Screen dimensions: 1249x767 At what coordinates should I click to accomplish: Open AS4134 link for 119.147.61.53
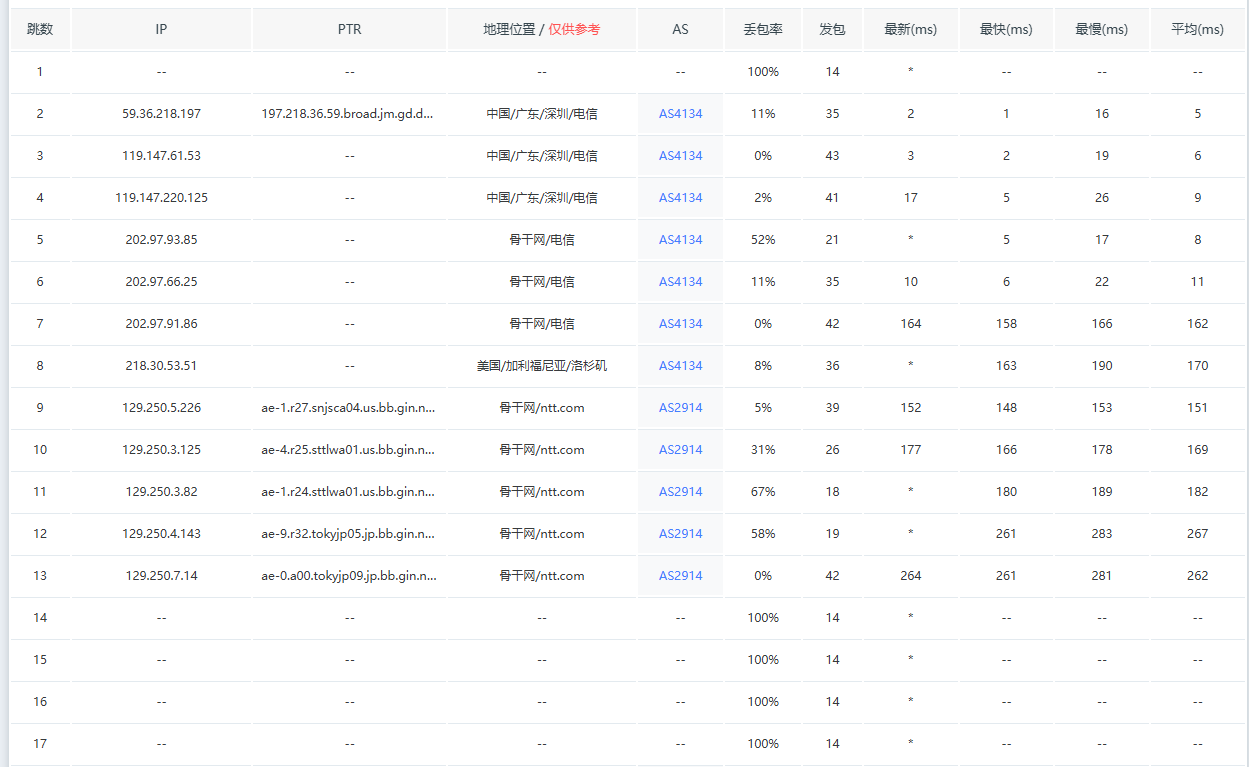(x=680, y=156)
